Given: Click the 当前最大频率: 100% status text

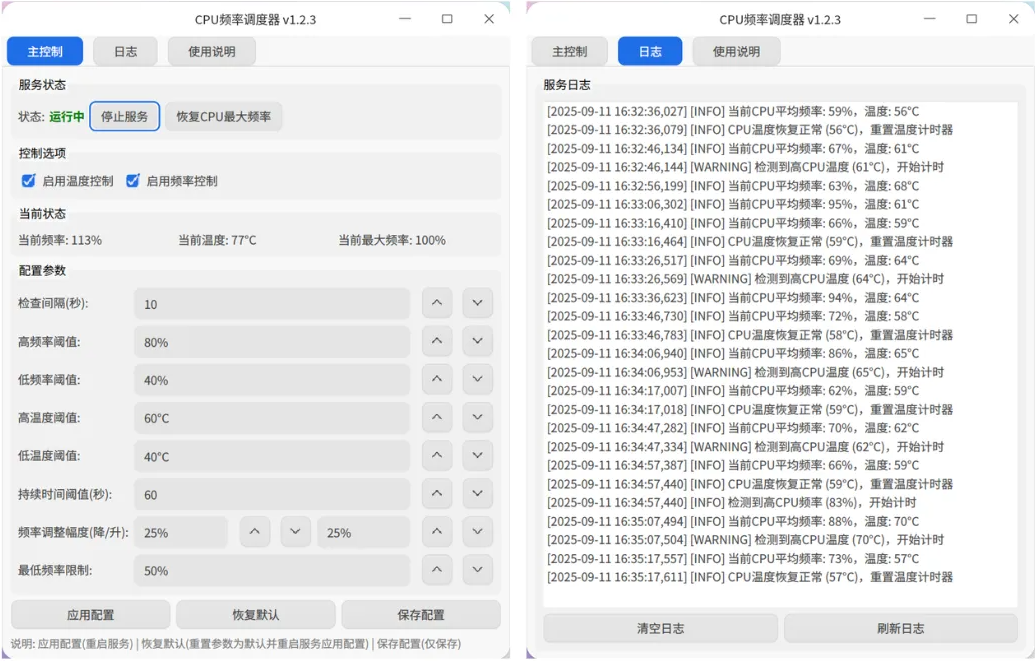Looking at the screenshot, I should [392, 240].
